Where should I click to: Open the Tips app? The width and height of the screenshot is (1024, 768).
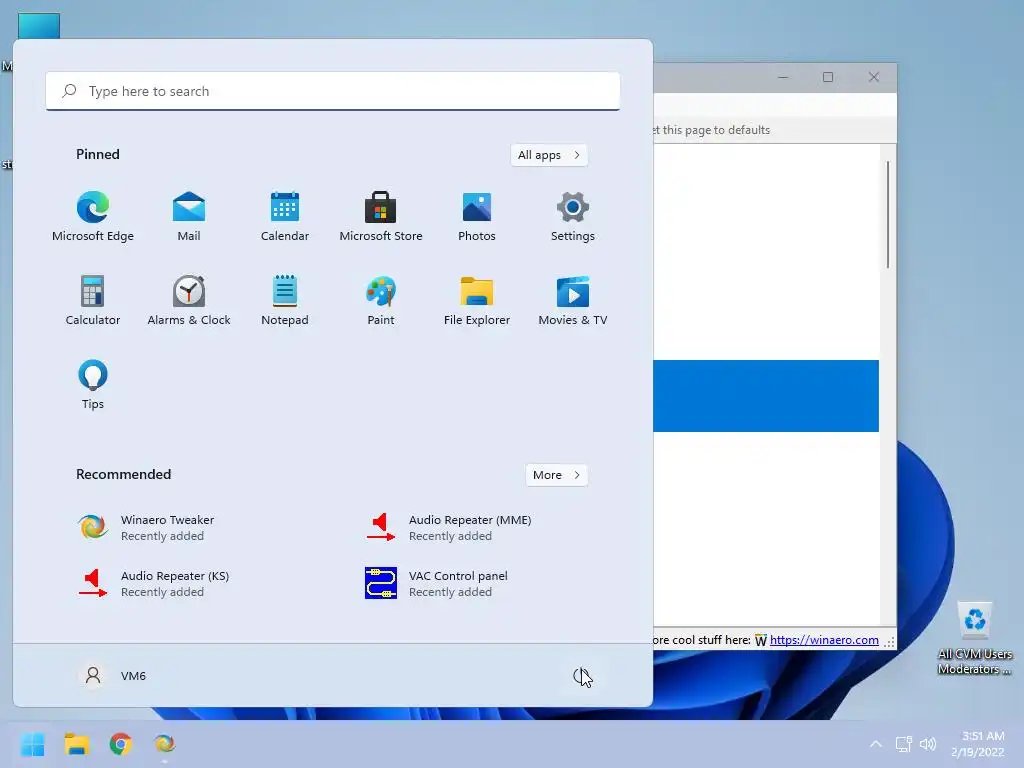point(93,385)
